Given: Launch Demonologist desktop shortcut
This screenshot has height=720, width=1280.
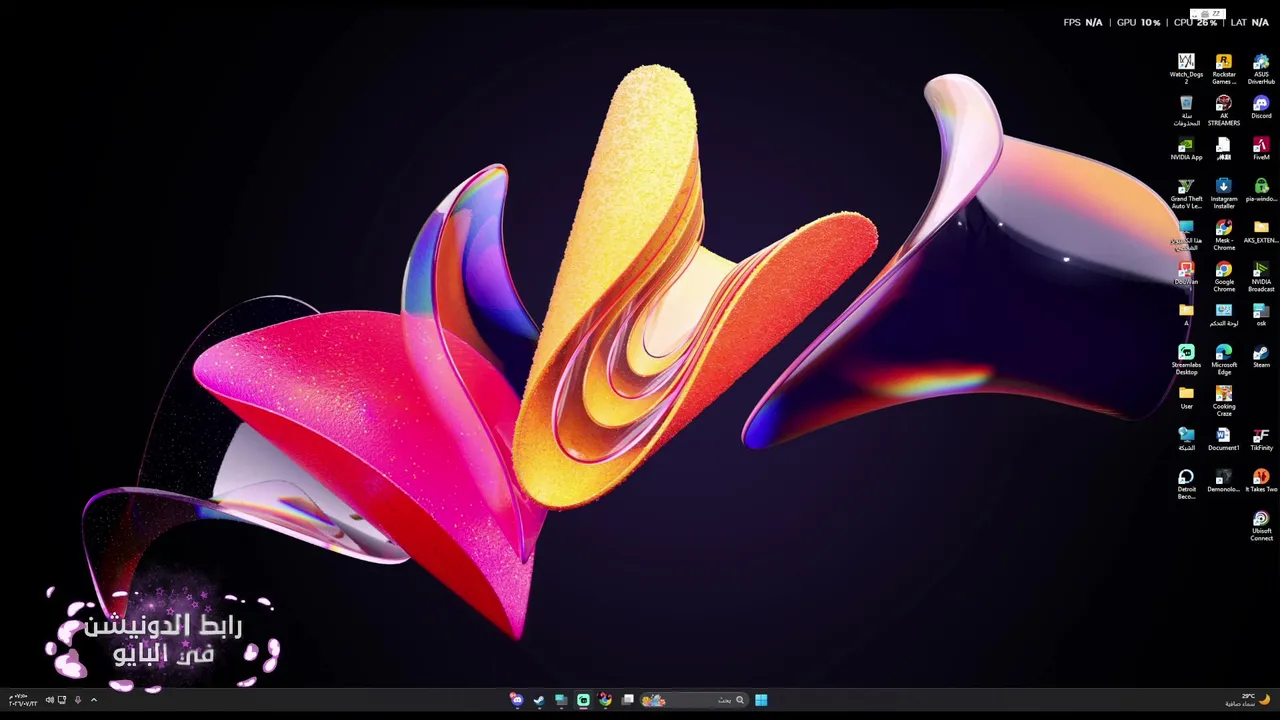Looking at the screenshot, I should [1223, 481].
